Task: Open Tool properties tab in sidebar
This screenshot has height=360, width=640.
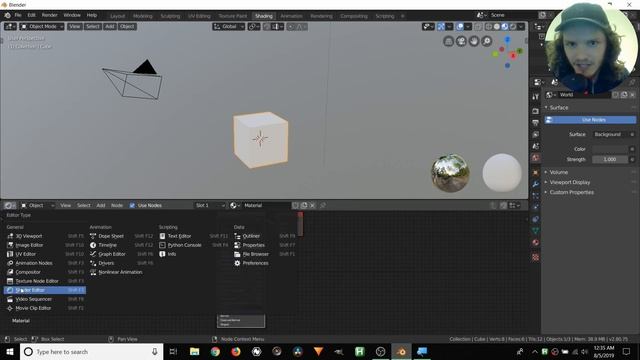Action: (536, 97)
